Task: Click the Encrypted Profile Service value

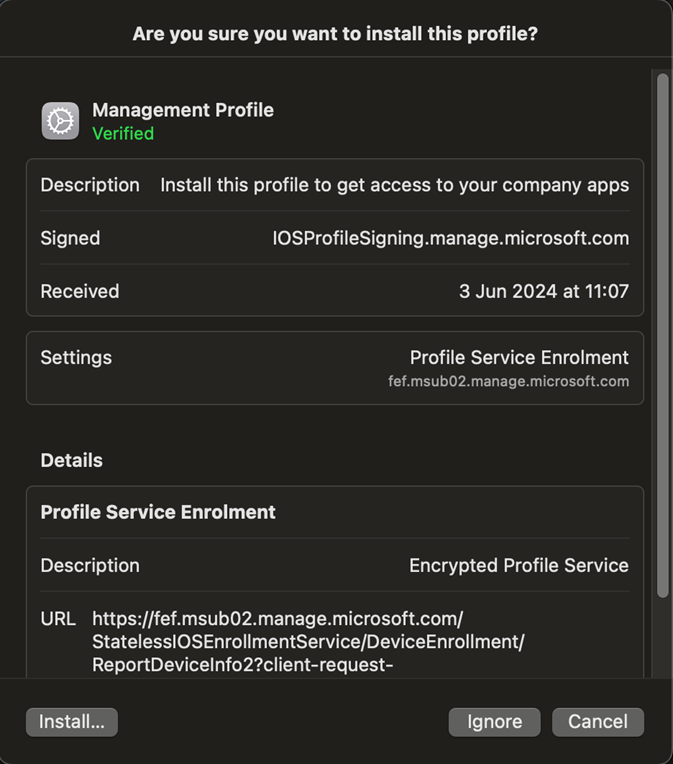Action: [519, 566]
